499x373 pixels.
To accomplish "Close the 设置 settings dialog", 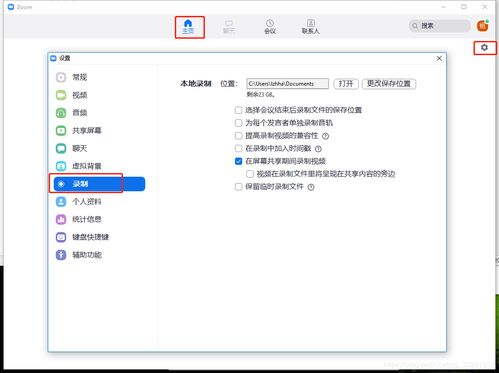I will [x=439, y=58].
